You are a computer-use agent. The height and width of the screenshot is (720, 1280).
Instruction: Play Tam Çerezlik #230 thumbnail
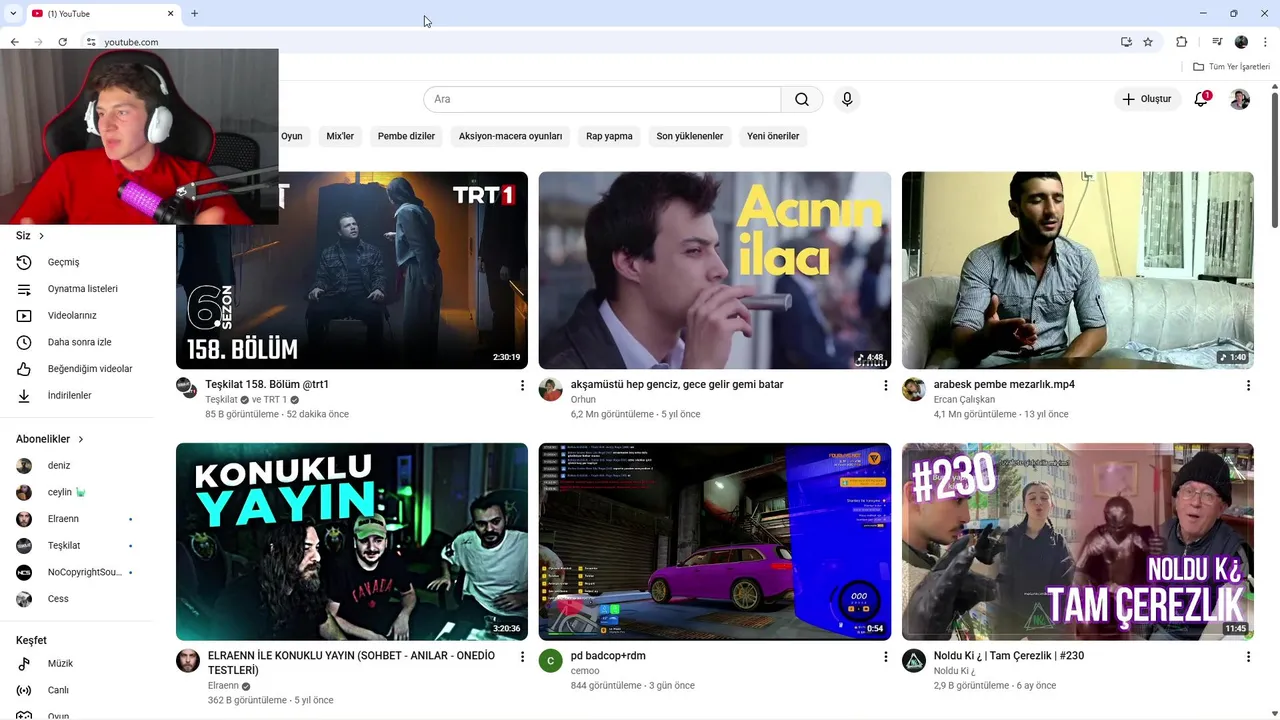pyautogui.click(x=1078, y=541)
